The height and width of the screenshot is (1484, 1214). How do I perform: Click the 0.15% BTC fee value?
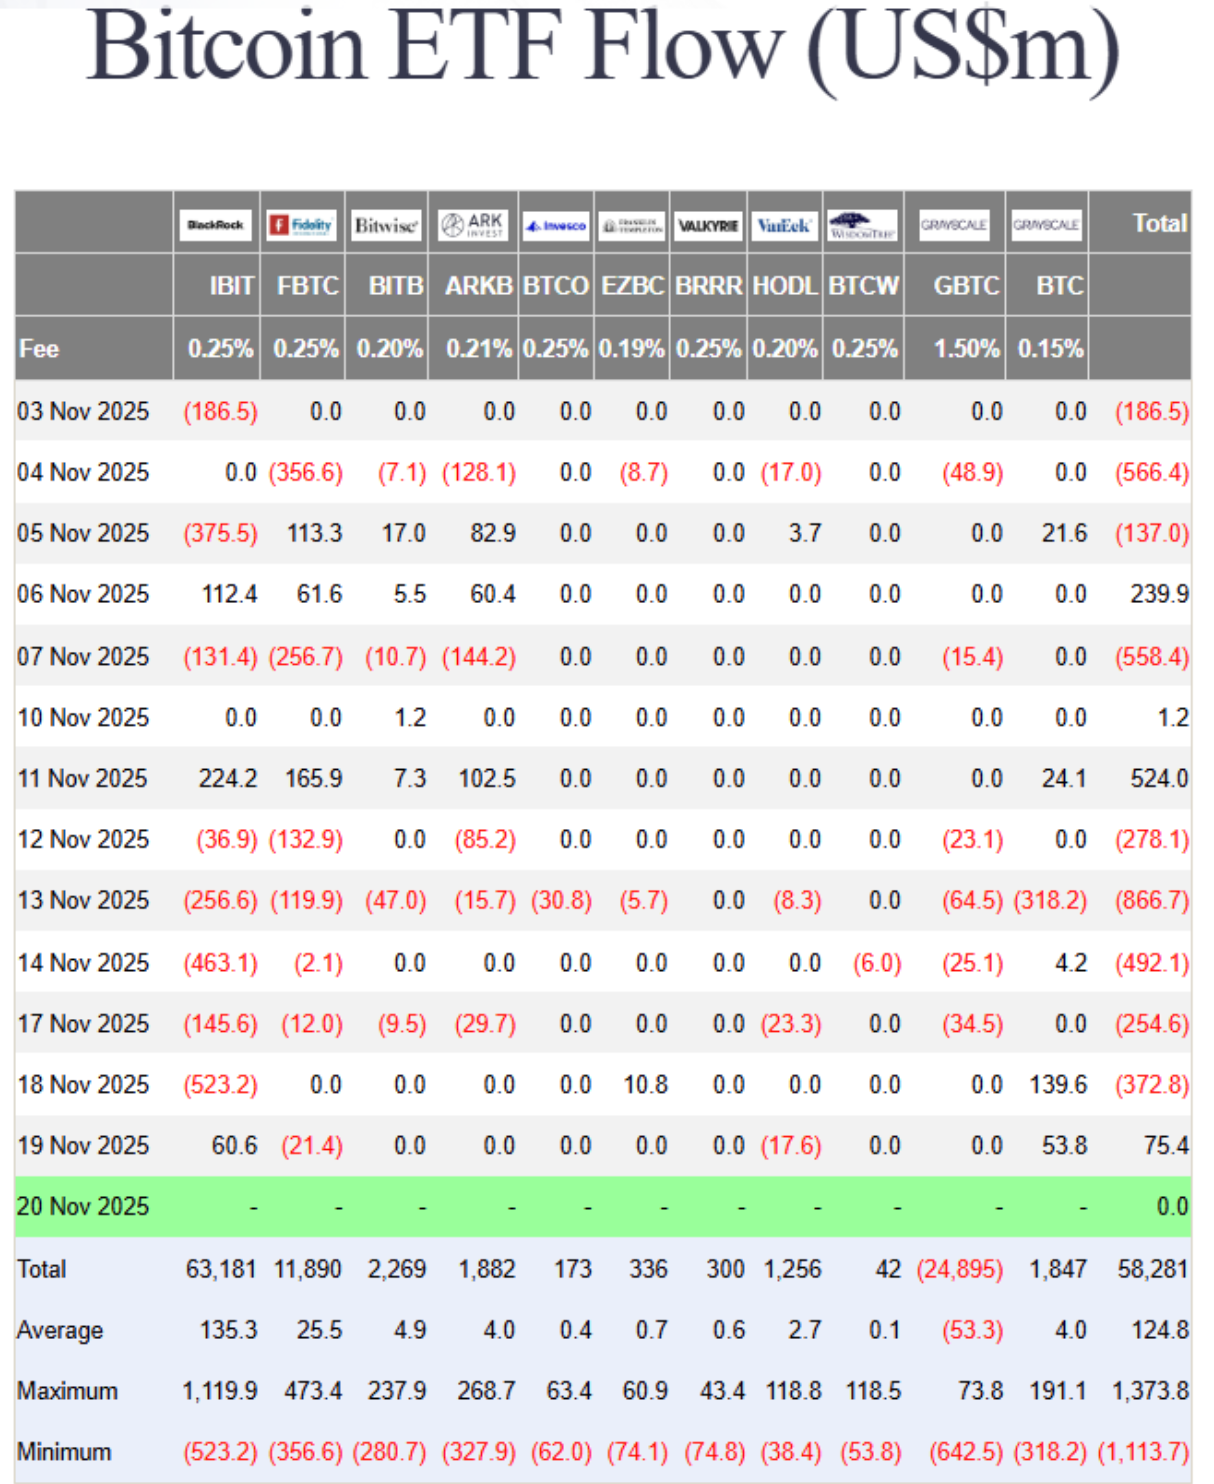[1050, 349]
